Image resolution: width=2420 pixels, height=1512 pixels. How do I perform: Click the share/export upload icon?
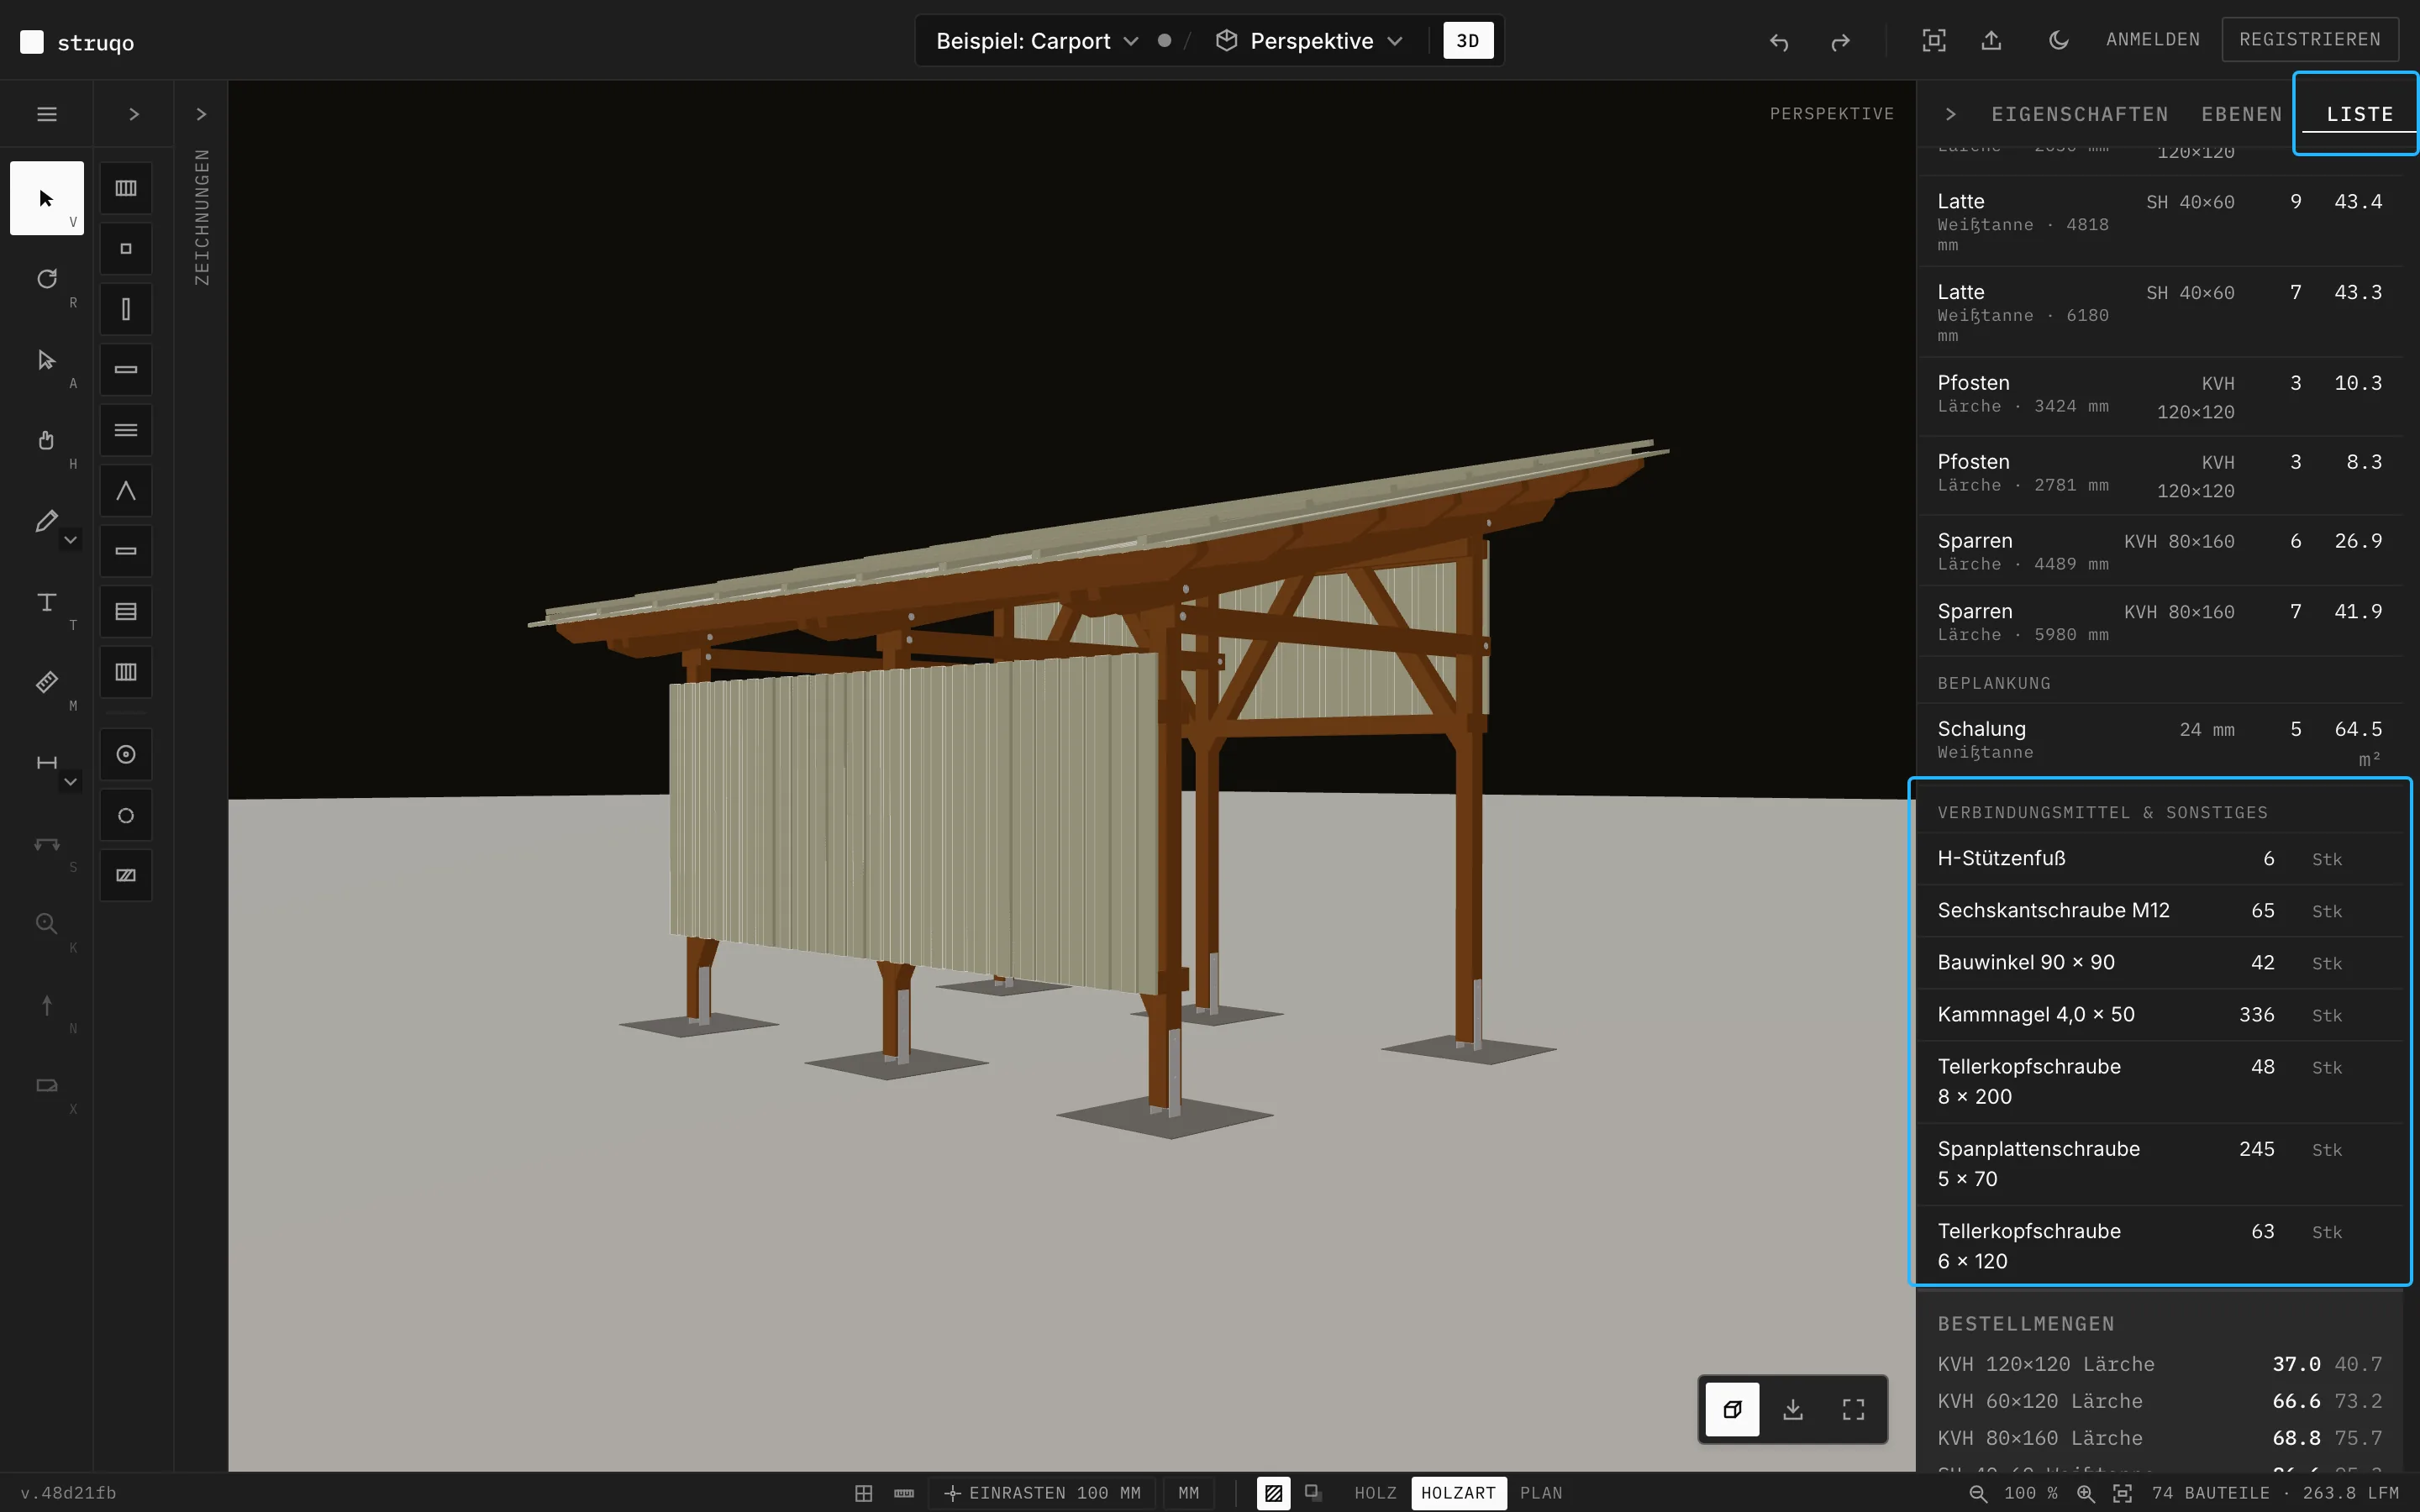[1992, 40]
